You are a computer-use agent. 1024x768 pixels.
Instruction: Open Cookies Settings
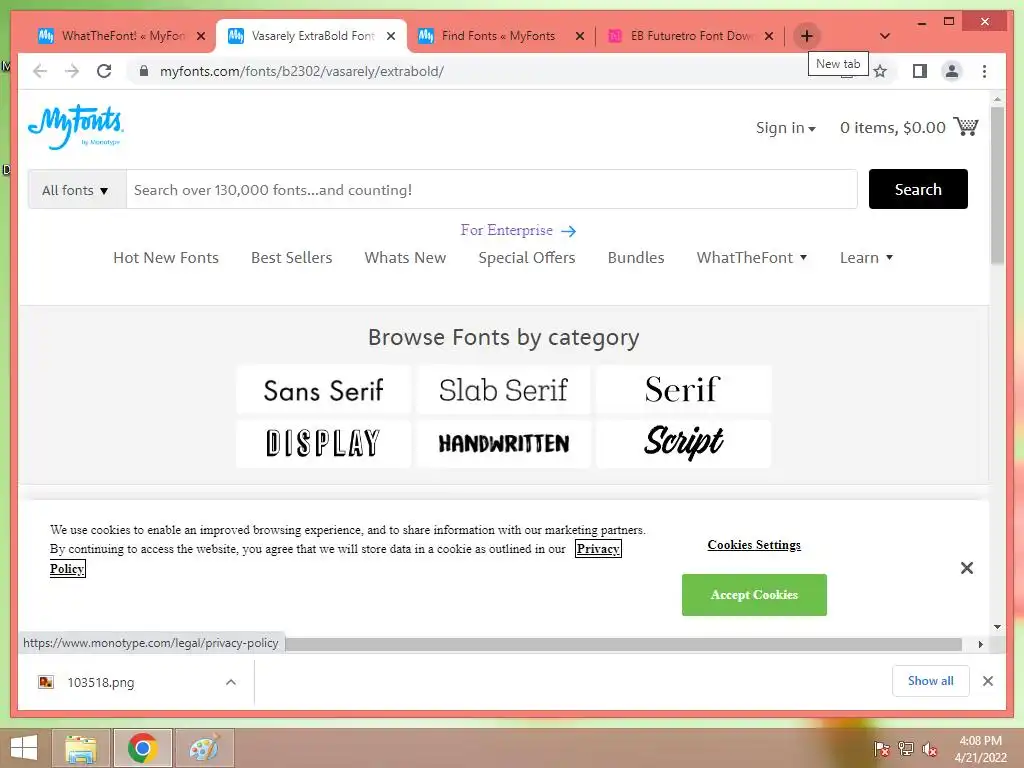point(754,545)
